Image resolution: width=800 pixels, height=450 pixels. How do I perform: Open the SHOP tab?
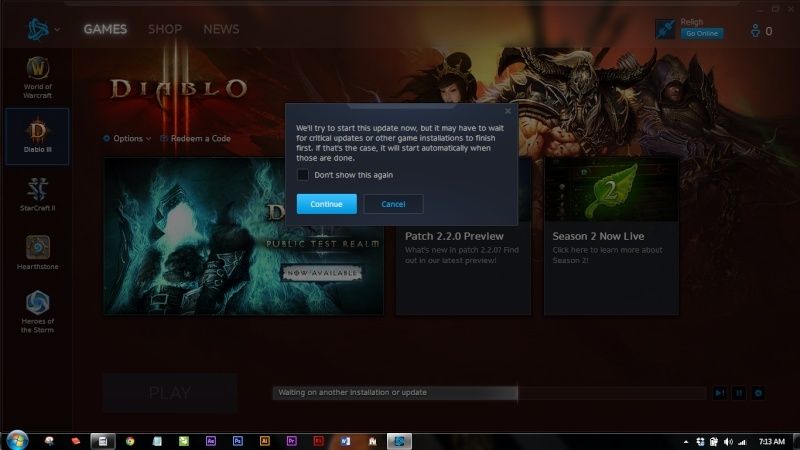coord(165,29)
